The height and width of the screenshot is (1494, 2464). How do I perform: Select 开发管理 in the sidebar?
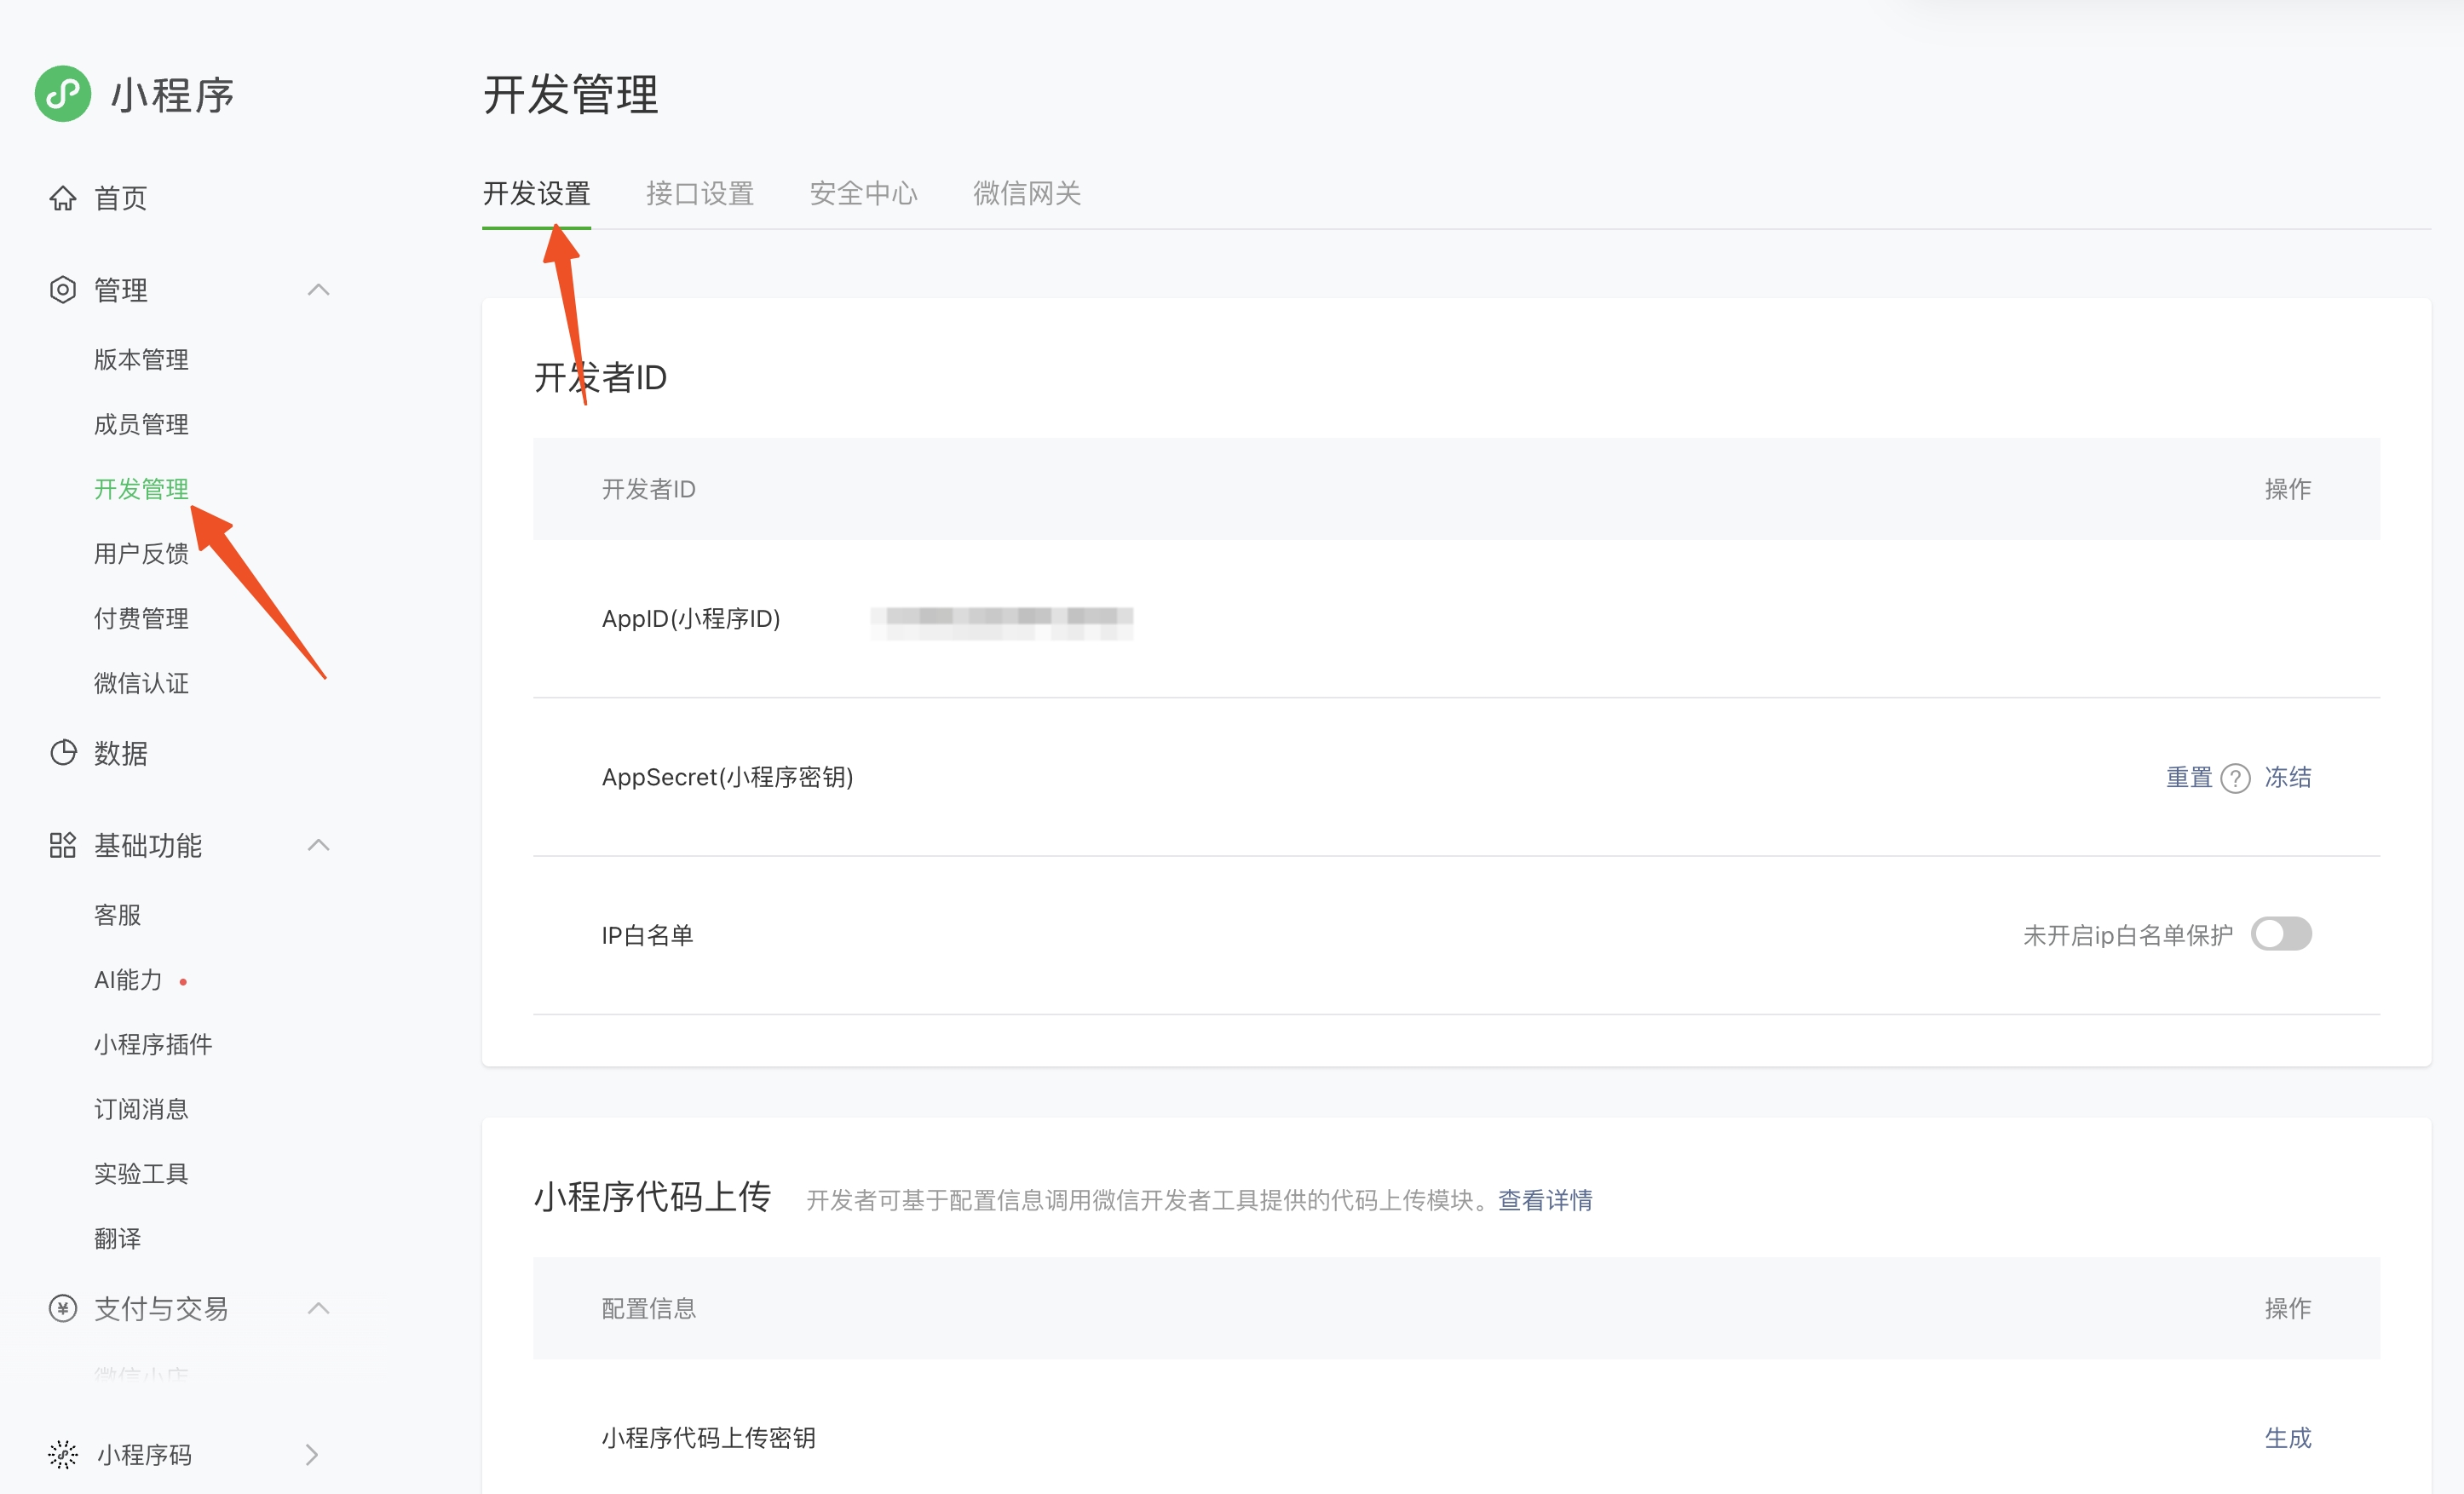click(141, 489)
